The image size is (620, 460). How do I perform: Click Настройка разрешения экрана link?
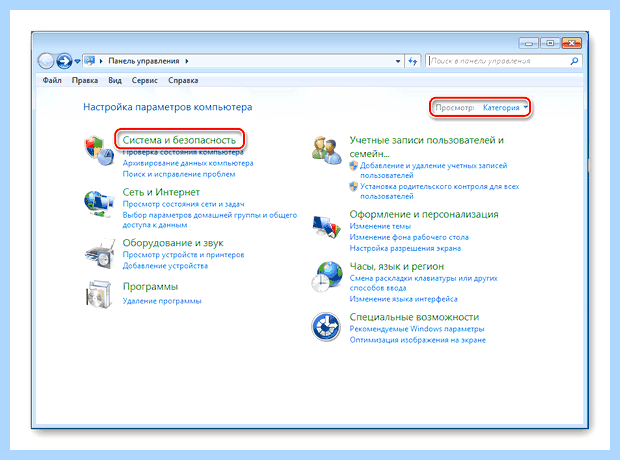[405, 248]
